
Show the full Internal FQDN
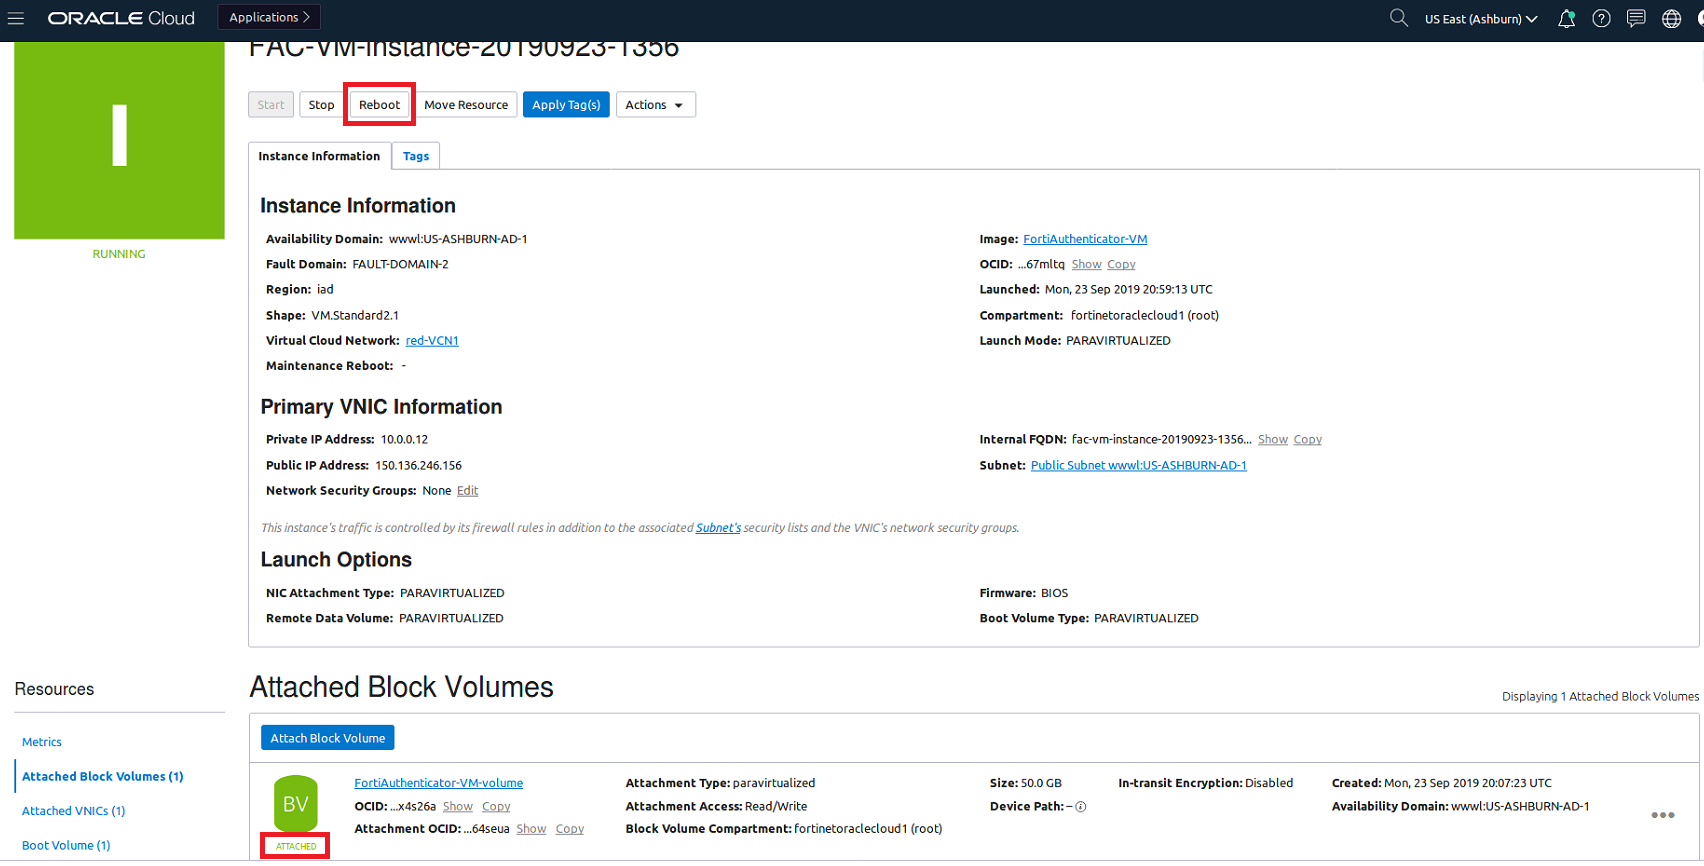(x=1273, y=439)
